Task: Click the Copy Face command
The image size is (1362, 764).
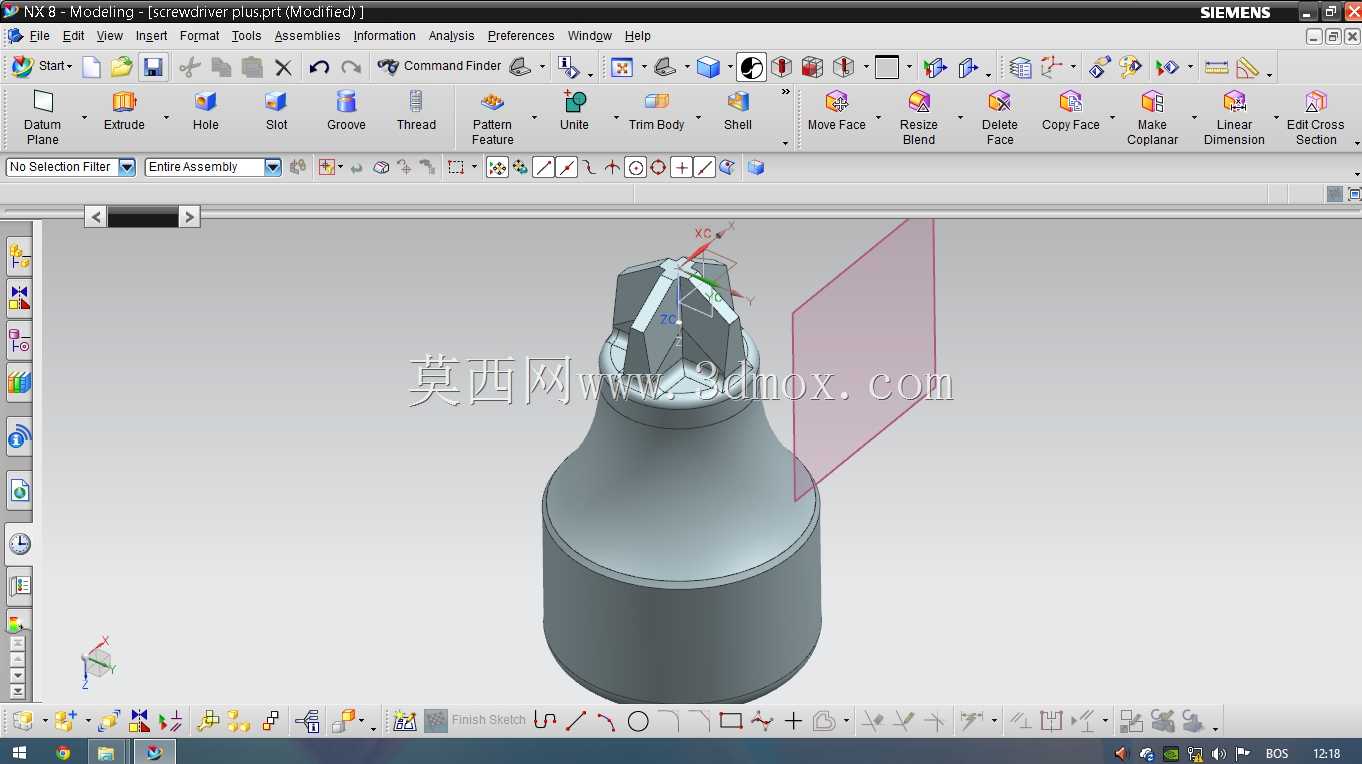Action: click(1071, 110)
